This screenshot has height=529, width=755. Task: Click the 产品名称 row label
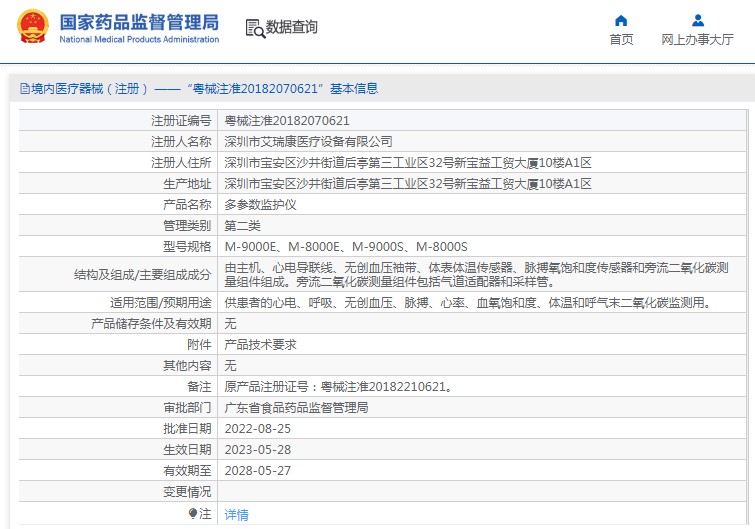tap(187, 205)
